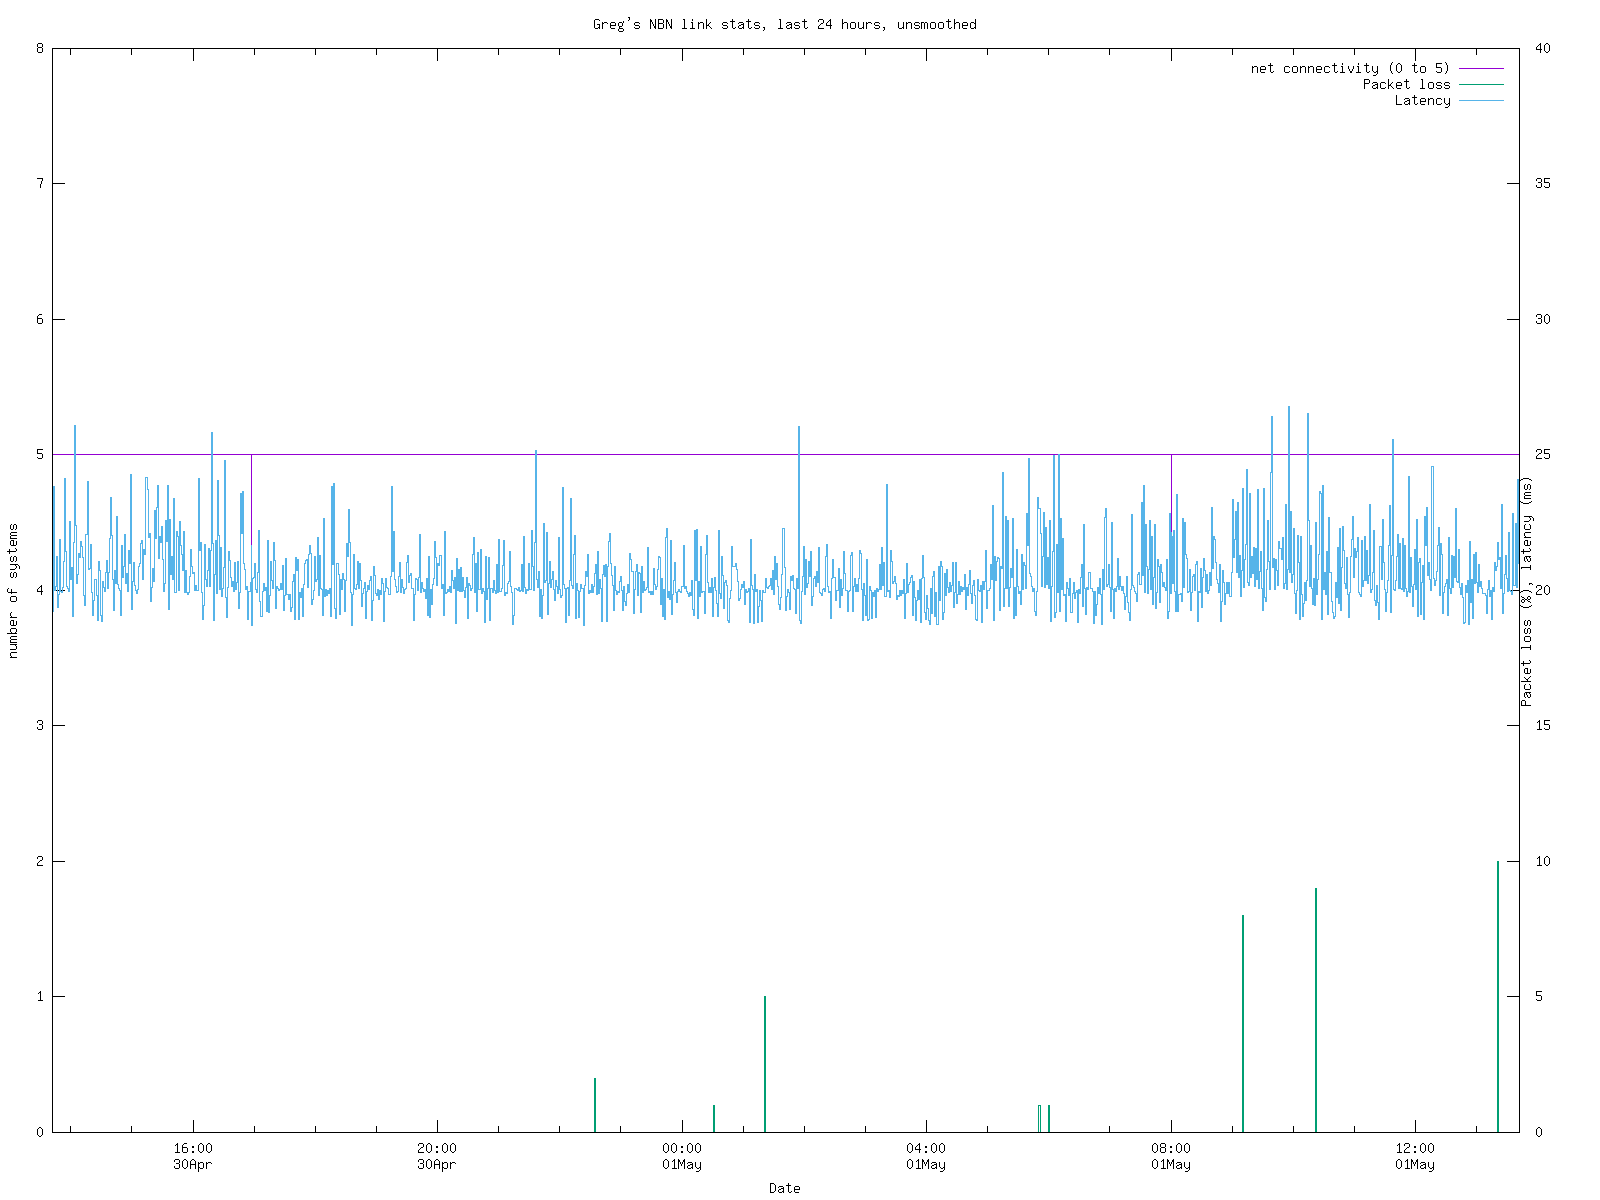Screen dimensions: 1600x1200
Task: Click the "00:00" time tick label
Action: click(682, 1148)
